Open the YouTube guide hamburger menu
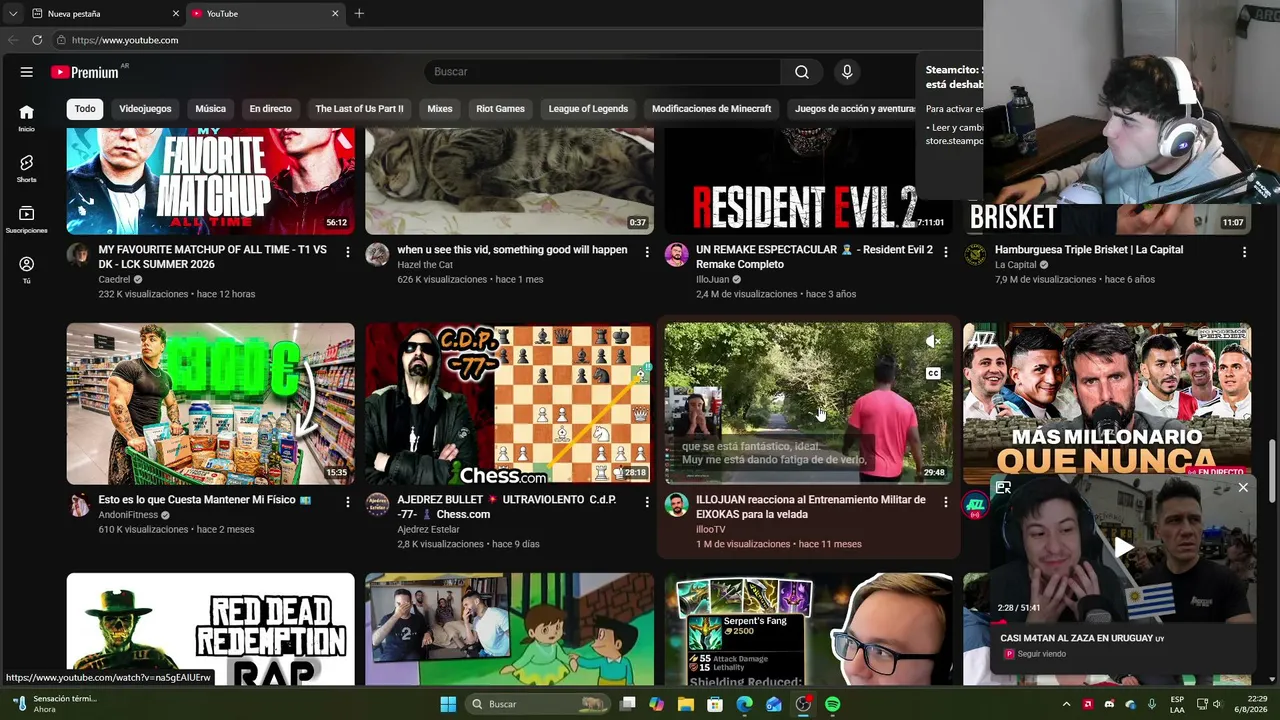The height and width of the screenshot is (720, 1280). coord(27,72)
